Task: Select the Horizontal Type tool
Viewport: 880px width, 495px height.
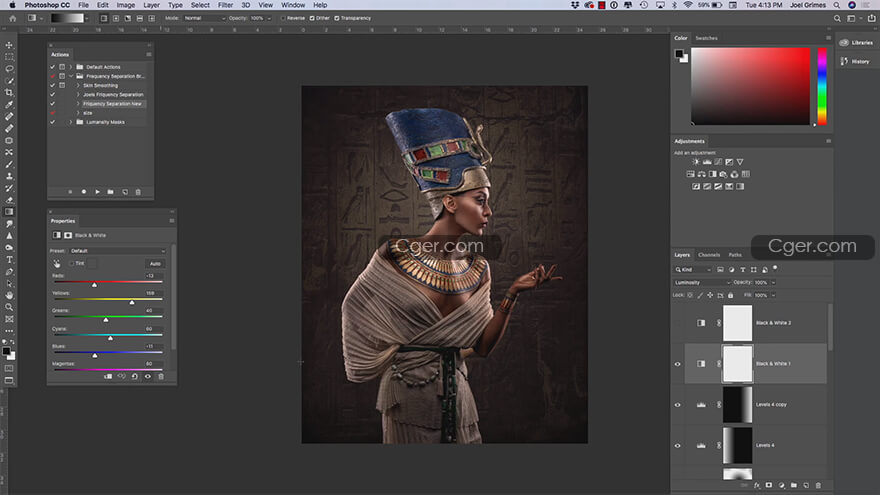Action: tap(9, 259)
